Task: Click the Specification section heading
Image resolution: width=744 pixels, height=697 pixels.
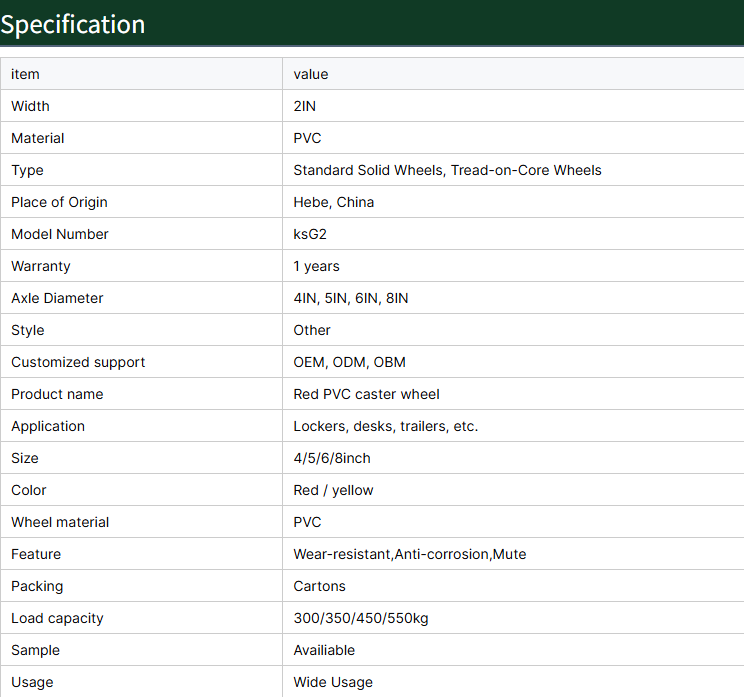Action: (73, 24)
